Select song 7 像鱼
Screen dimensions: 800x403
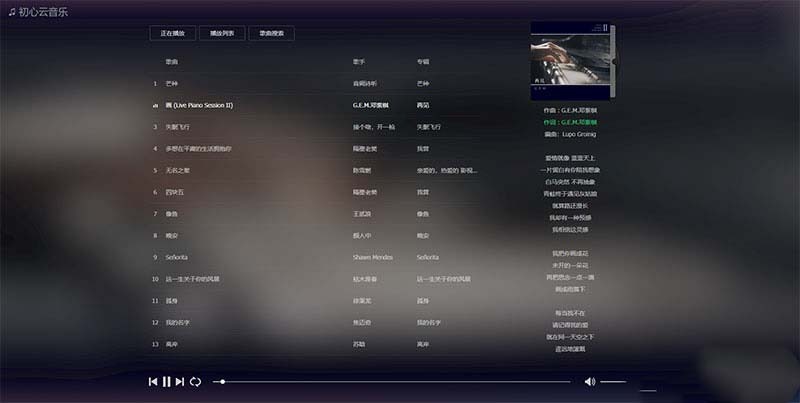(x=171, y=214)
